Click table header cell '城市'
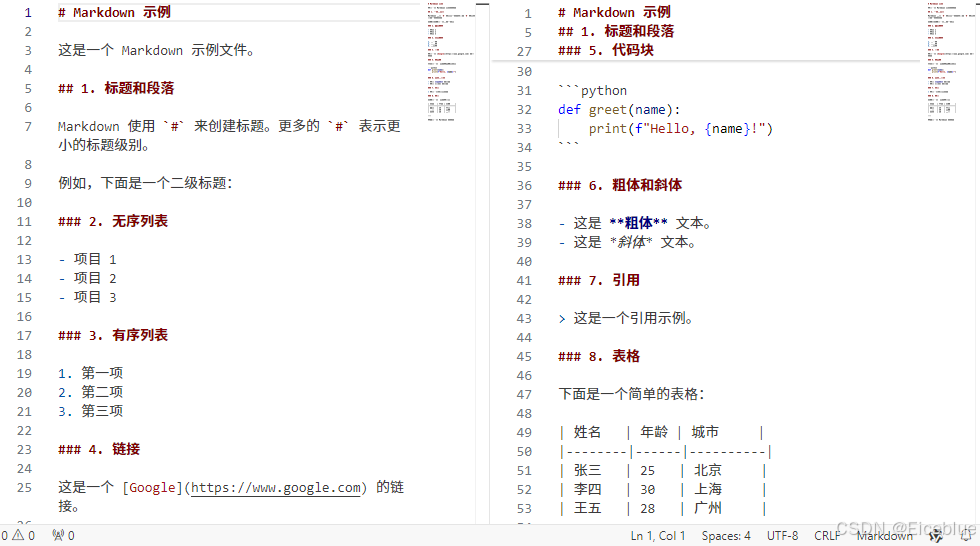The height and width of the screenshot is (546, 980). [705, 432]
